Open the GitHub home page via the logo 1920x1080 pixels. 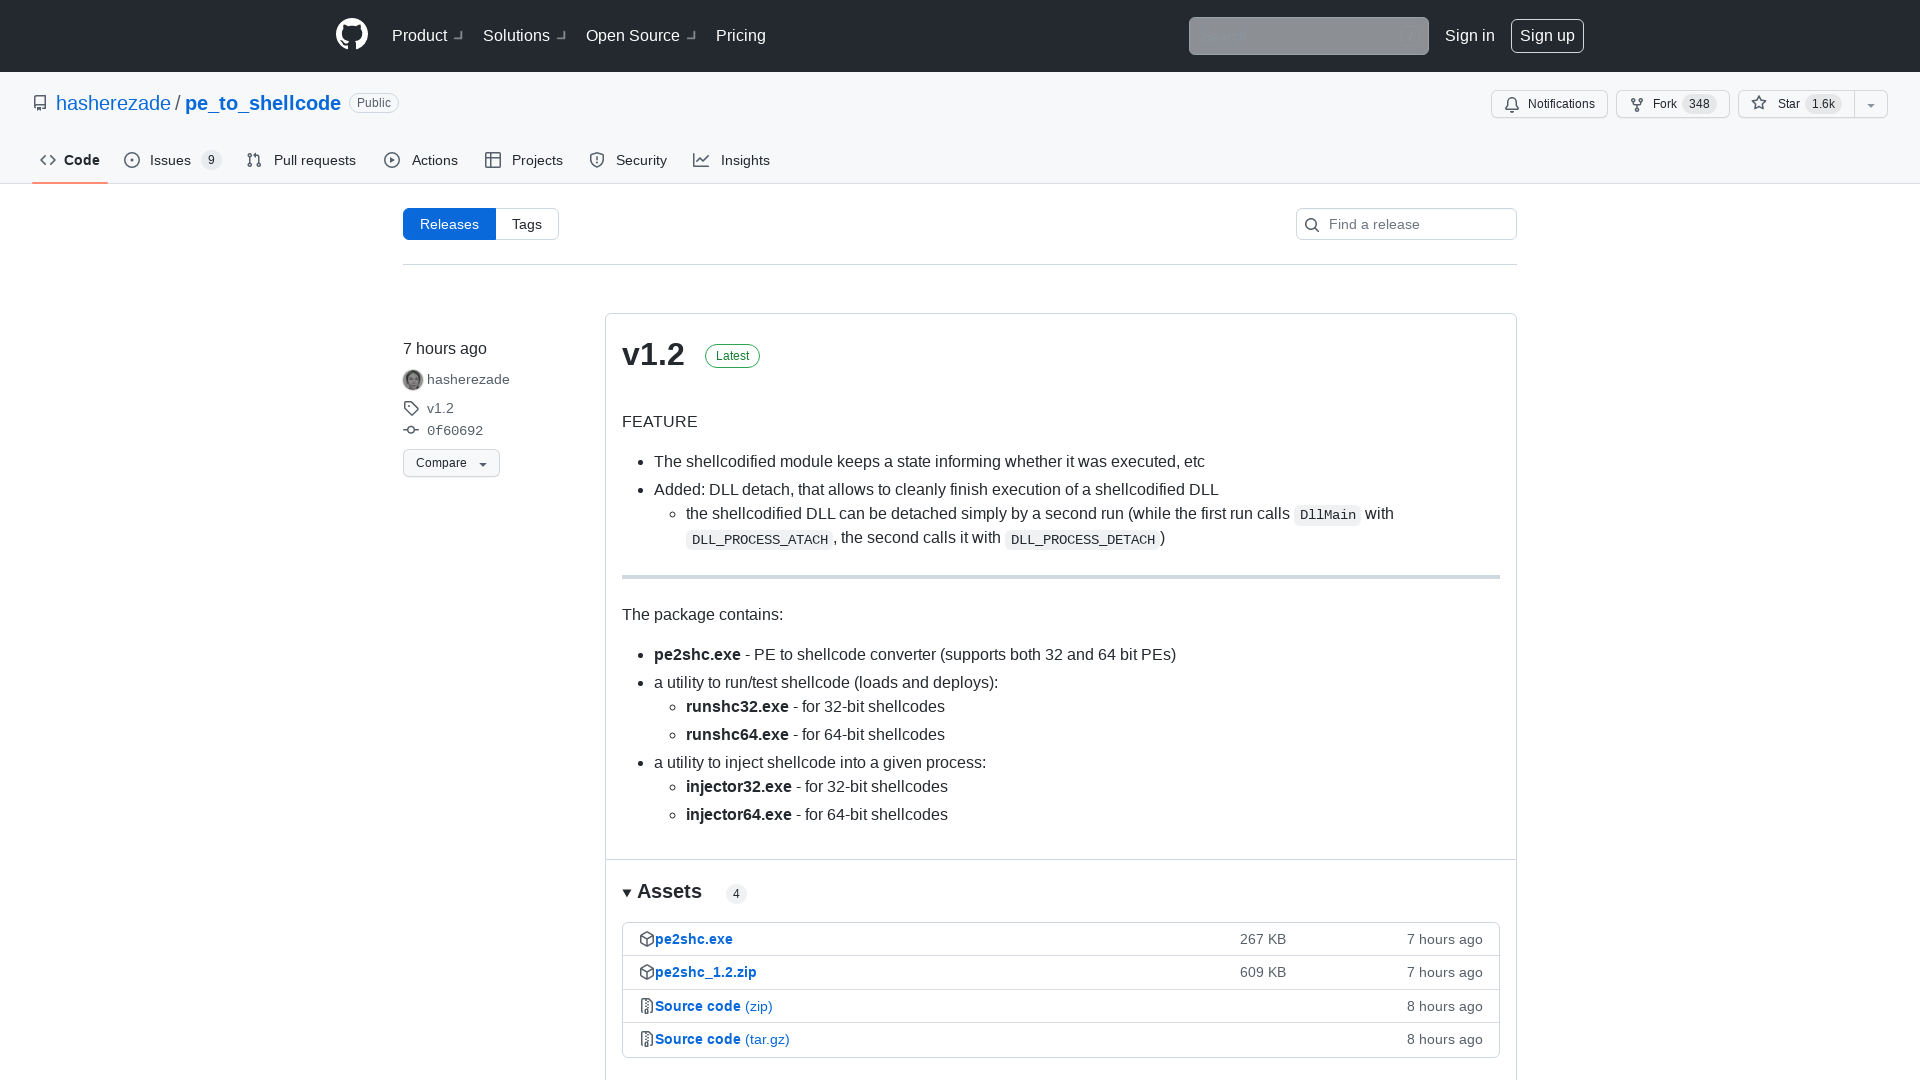352,34
